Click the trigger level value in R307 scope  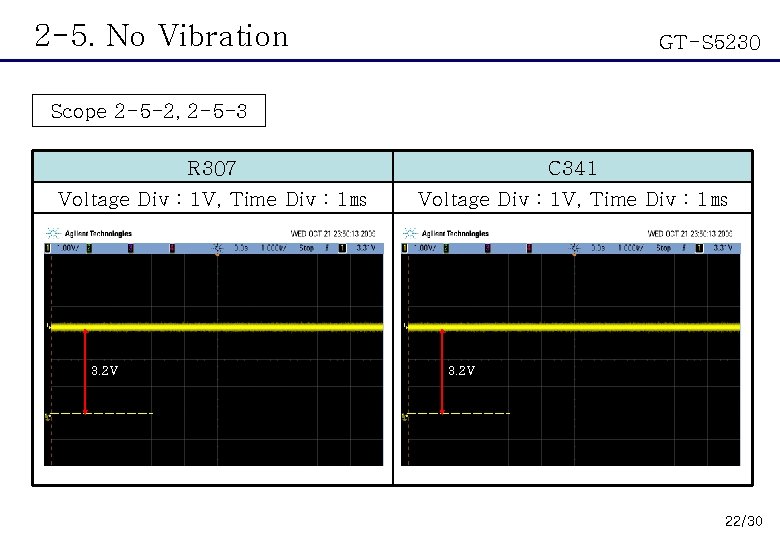[366, 248]
